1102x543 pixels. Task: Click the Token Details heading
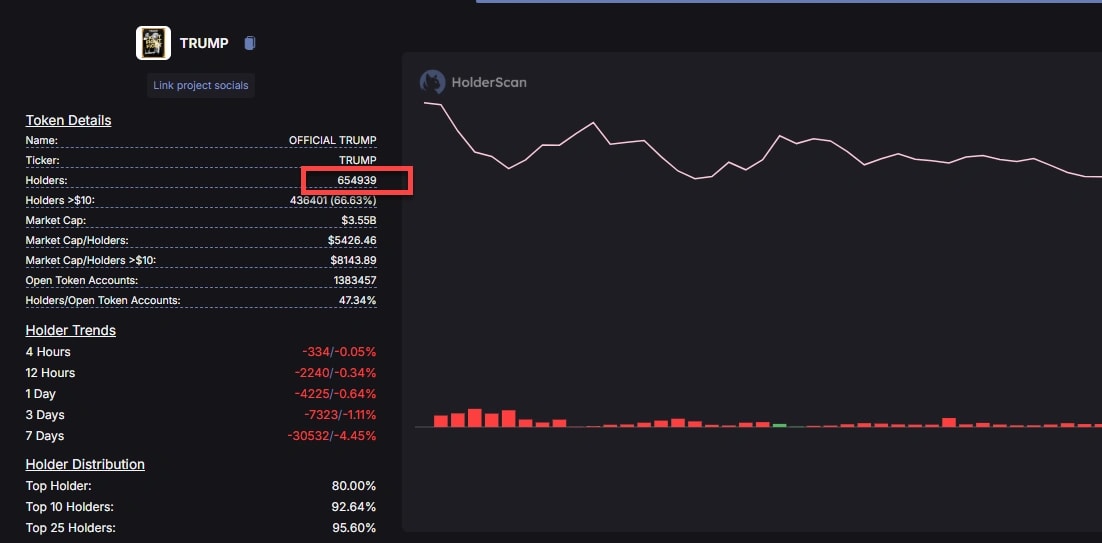pyautogui.click(x=68, y=120)
